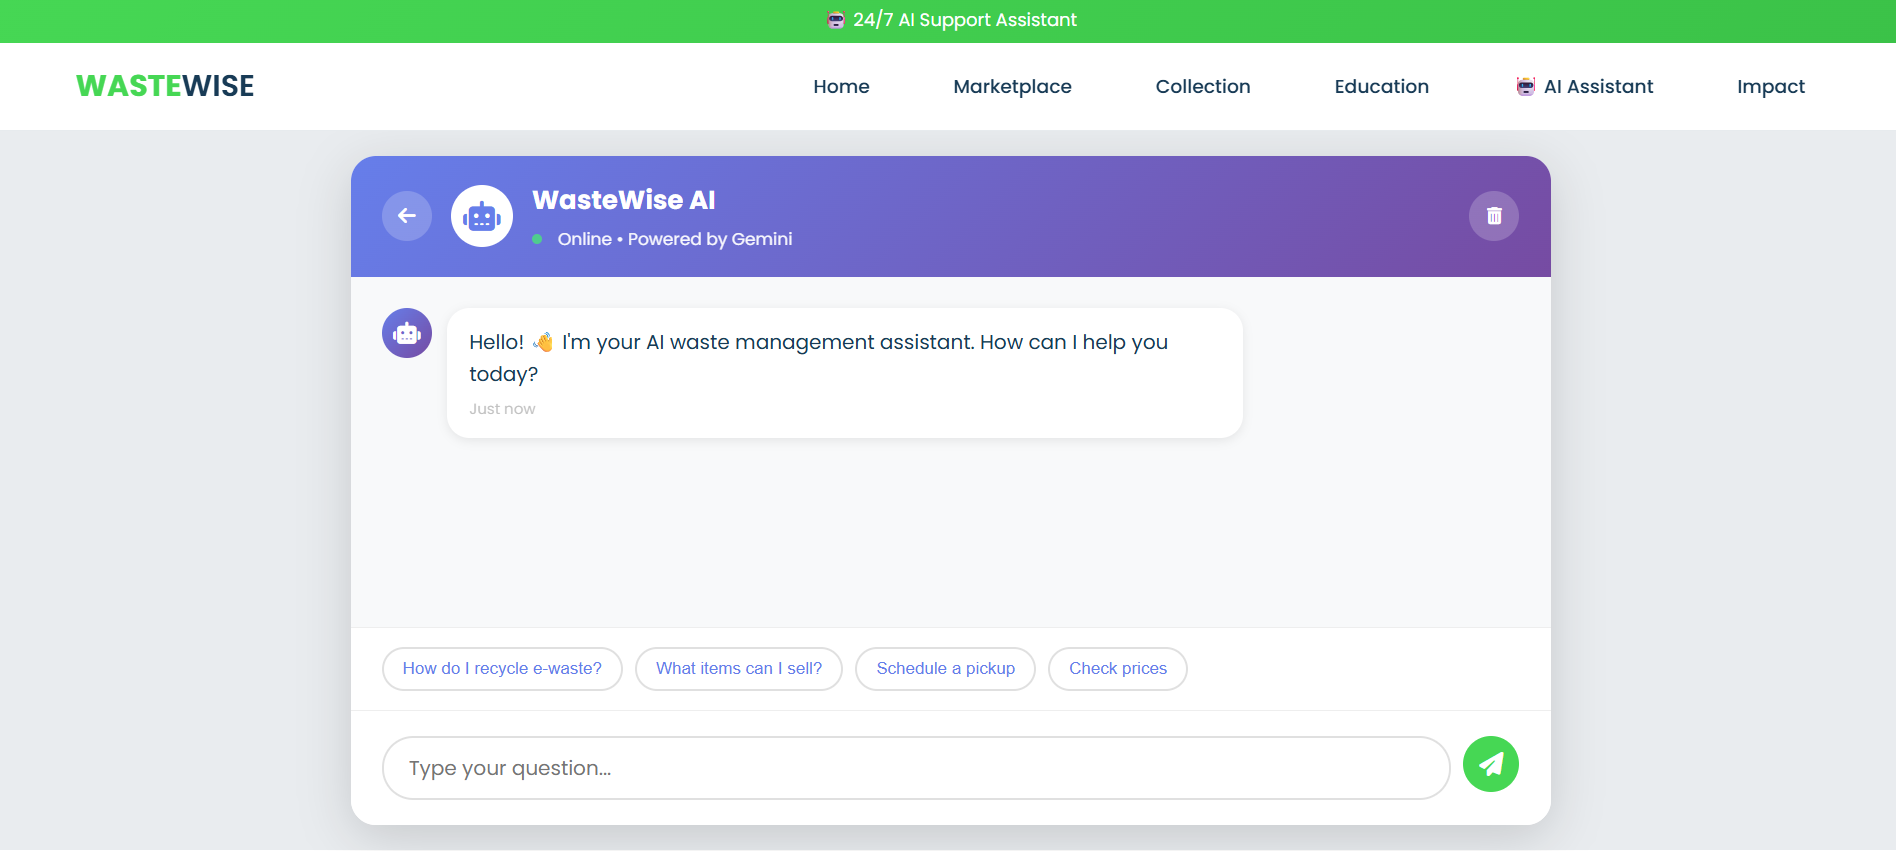The width and height of the screenshot is (1896, 851).
Task: Send message with paper plane button
Action: [x=1491, y=764]
